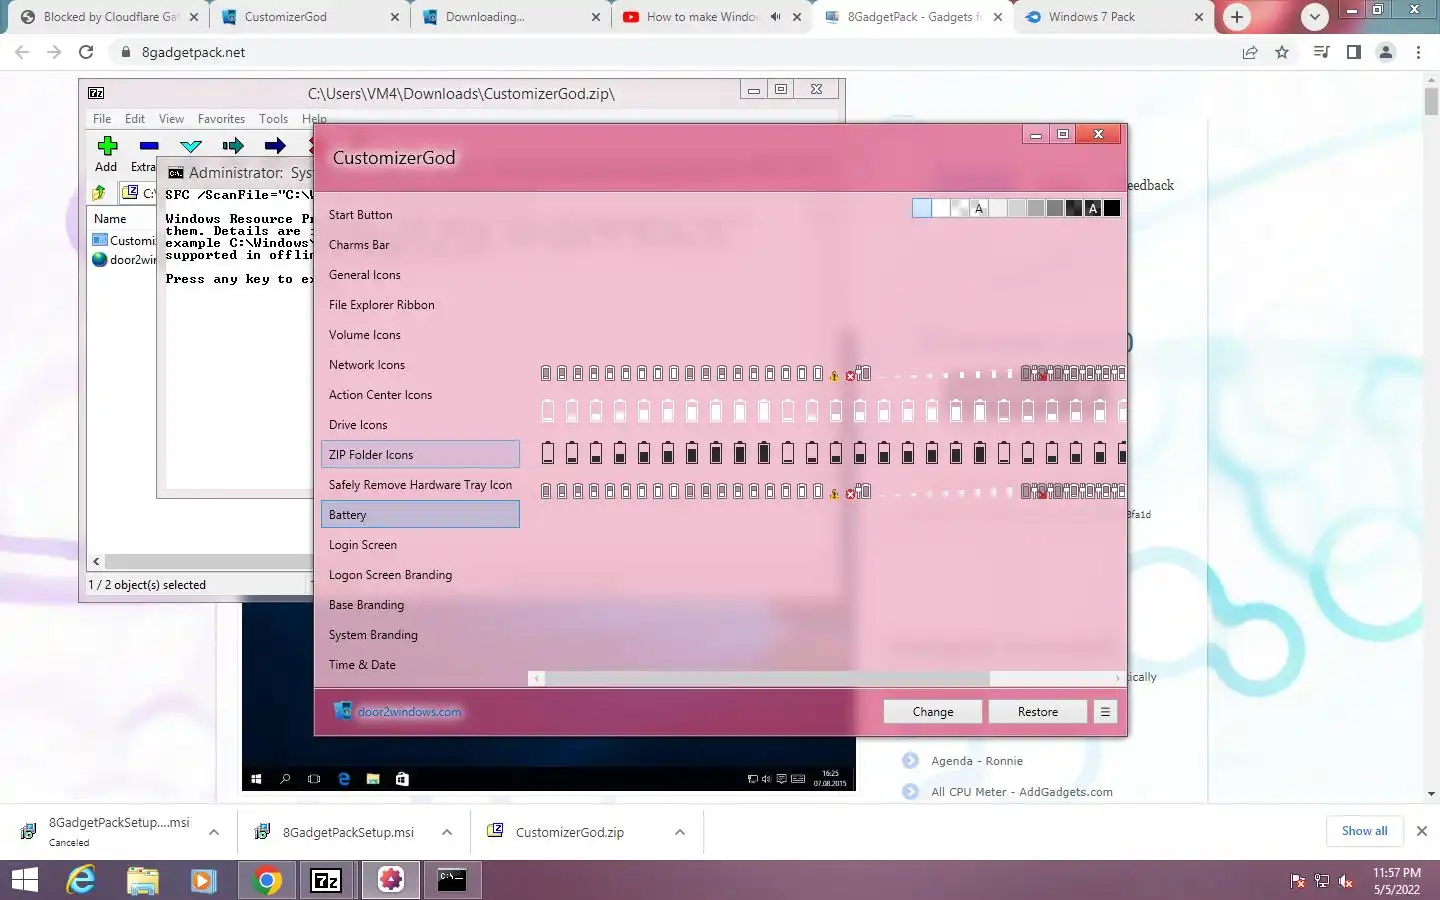Click the share page icon in Chrome

[1250, 52]
